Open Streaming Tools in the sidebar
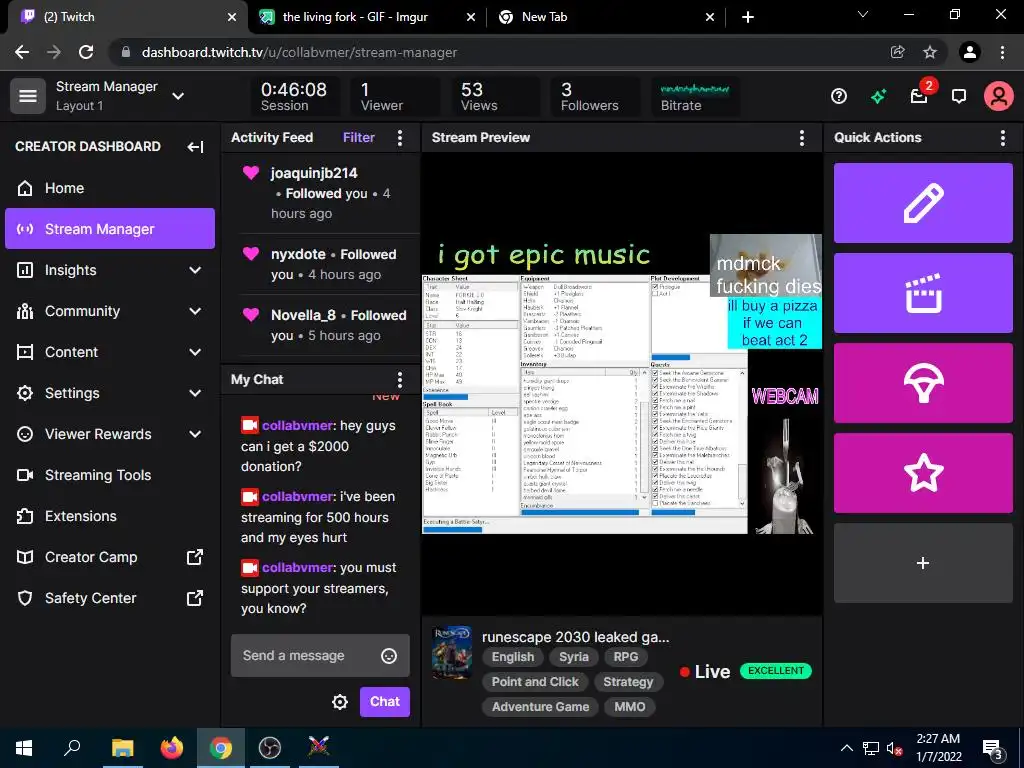The image size is (1024, 768). tap(110, 475)
